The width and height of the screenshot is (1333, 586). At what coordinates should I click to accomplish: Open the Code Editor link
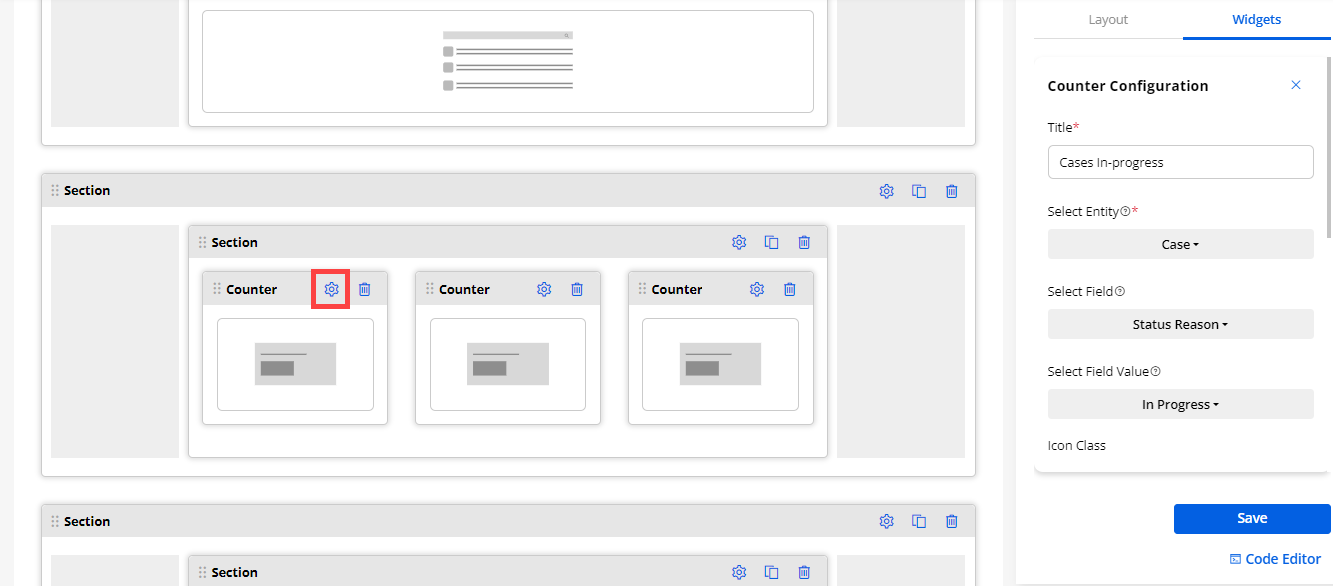(x=1275, y=559)
